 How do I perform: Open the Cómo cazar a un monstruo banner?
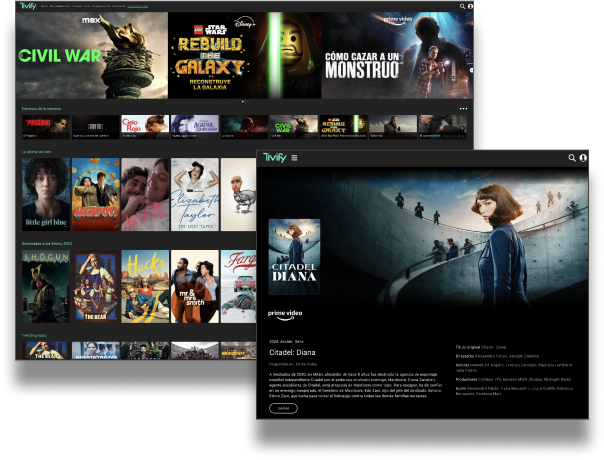pyautogui.click(x=398, y=55)
